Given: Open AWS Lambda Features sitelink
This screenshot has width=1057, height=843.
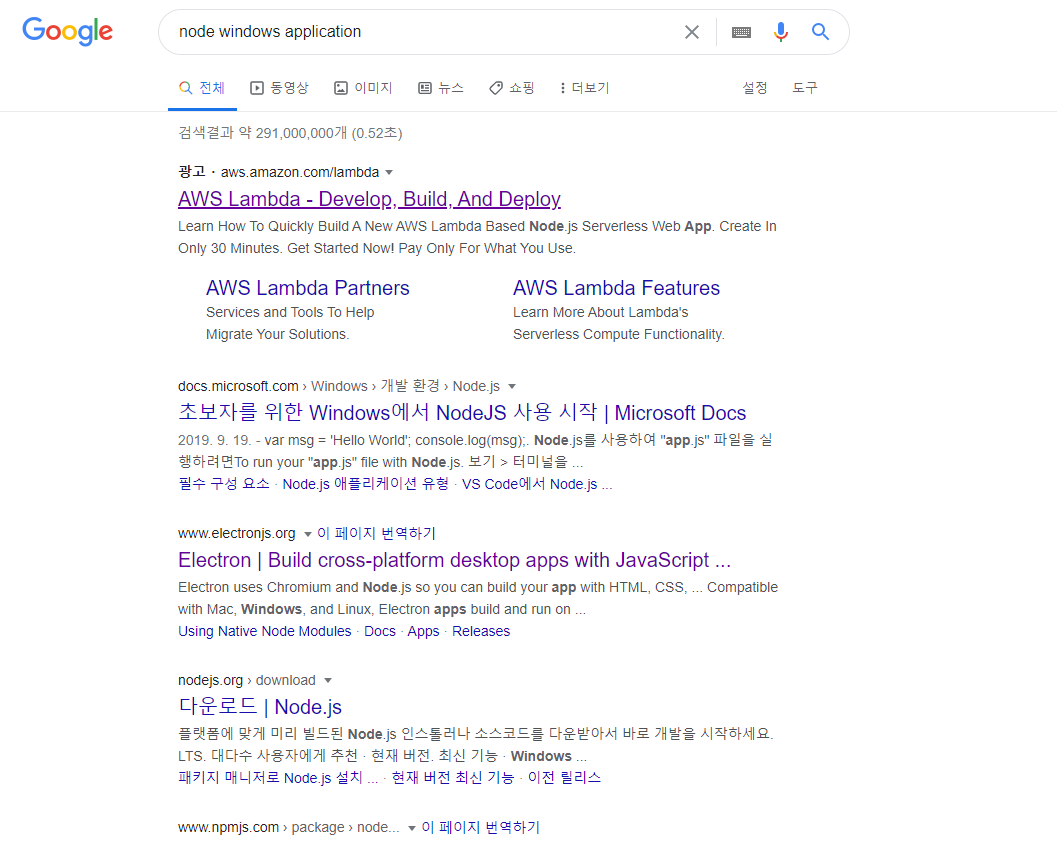Looking at the screenshot, I should (616, 288).
